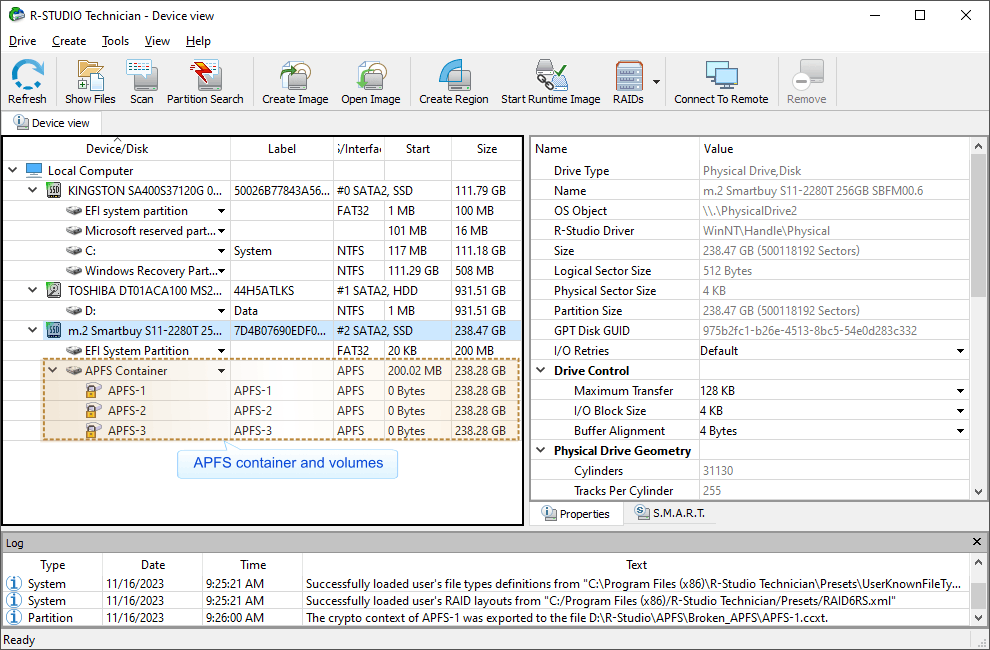This screenshot has width=990, height=650.
Task: Select the Microsoft reserved partition row
Action: coord(263,231)
